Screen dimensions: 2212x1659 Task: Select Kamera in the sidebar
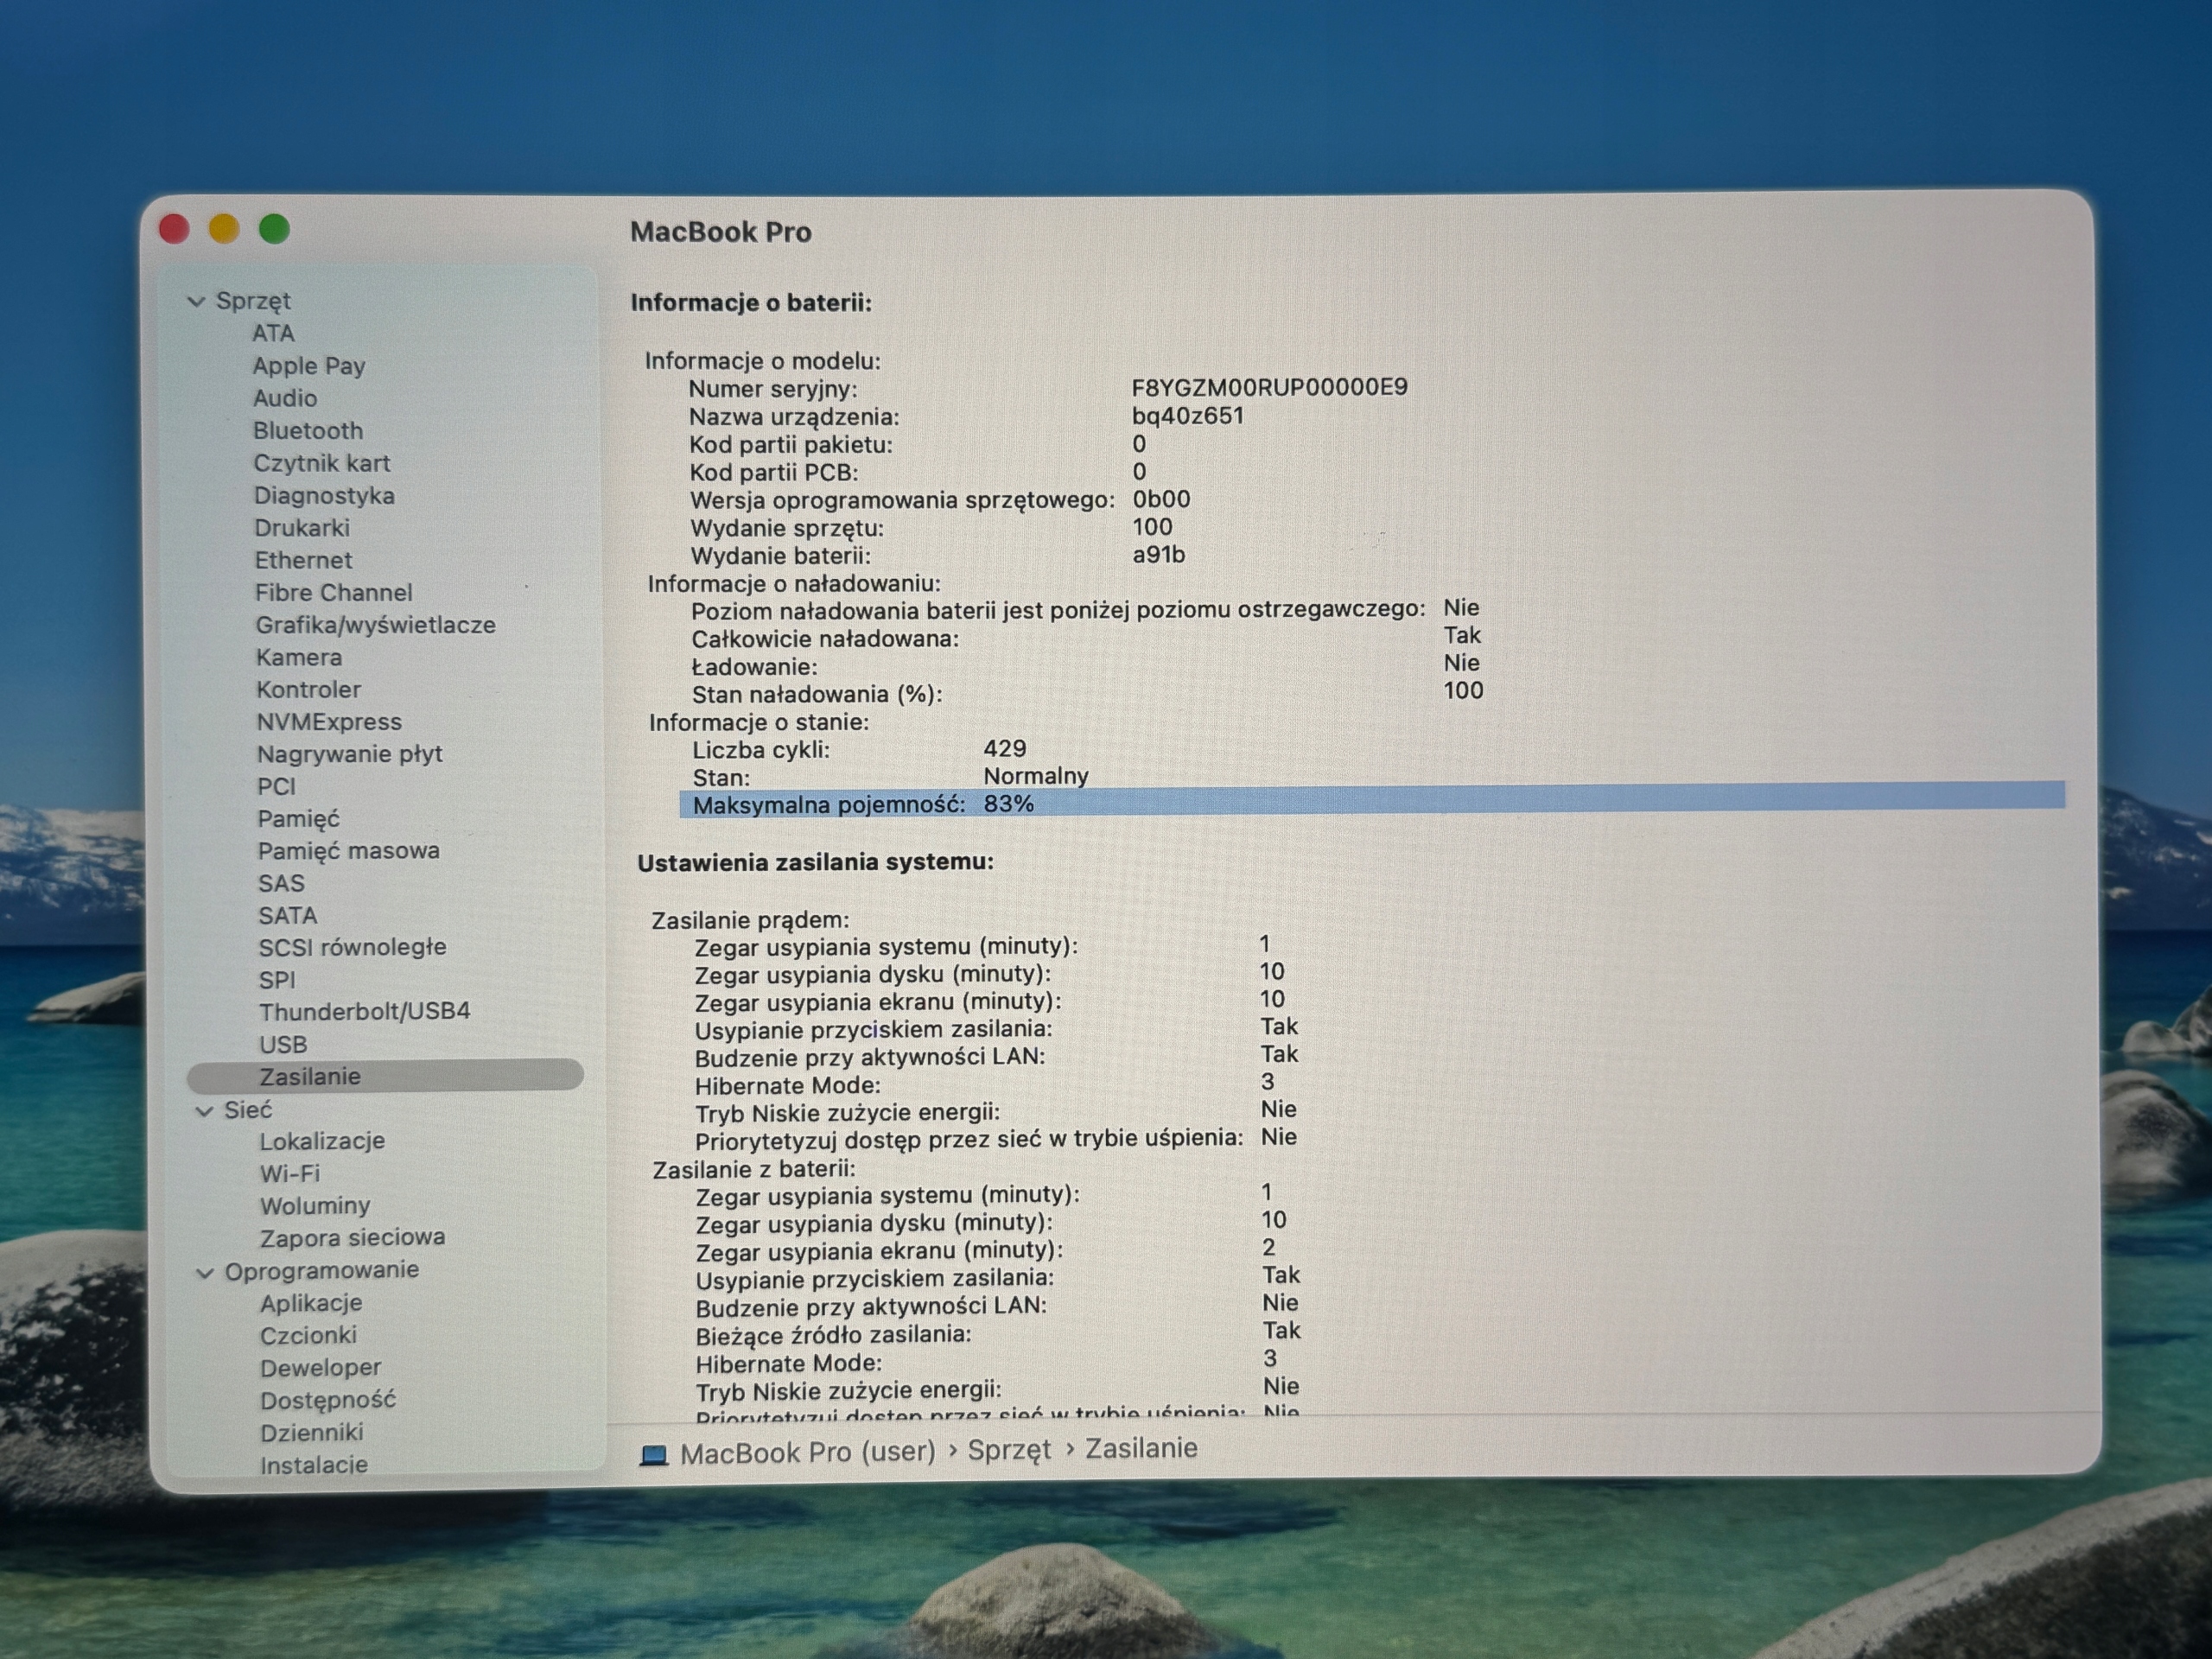(299, 658)
